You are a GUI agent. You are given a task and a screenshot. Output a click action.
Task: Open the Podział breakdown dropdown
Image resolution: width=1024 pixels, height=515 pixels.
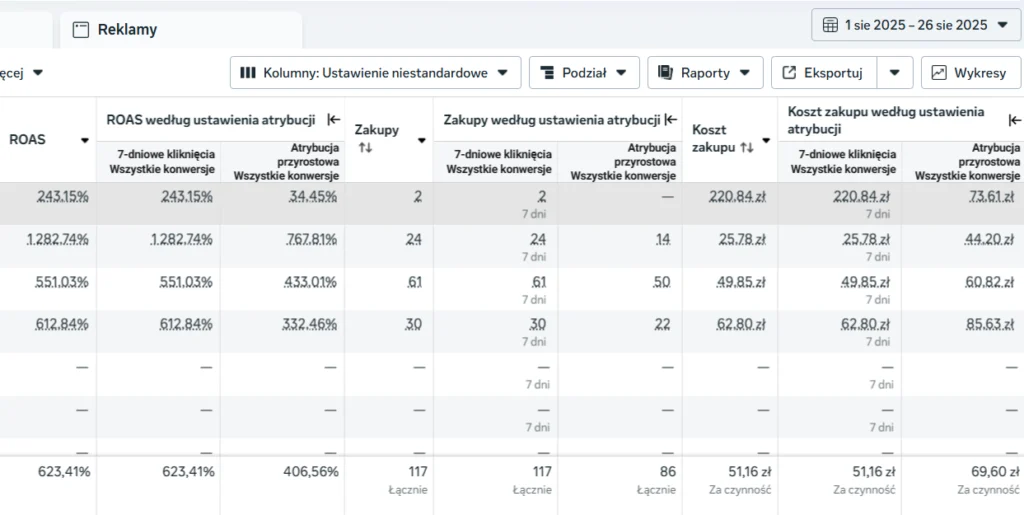coord(584,72)
